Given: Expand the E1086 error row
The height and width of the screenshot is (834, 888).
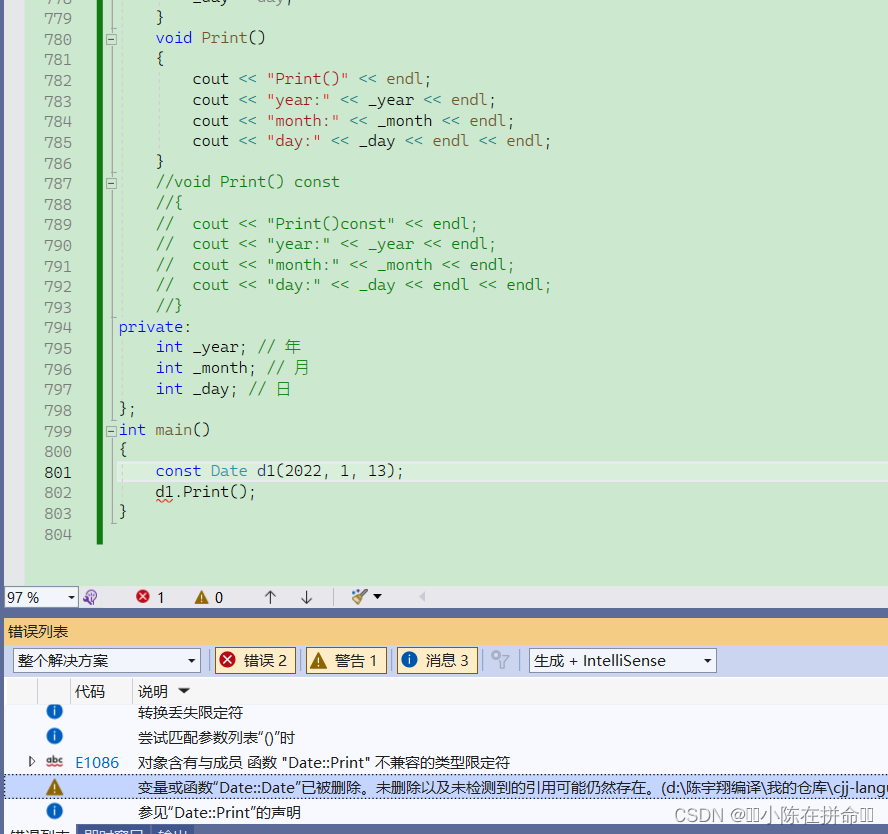Looking at the screenshot, I should pyautogui.click(x=32, y=762).
